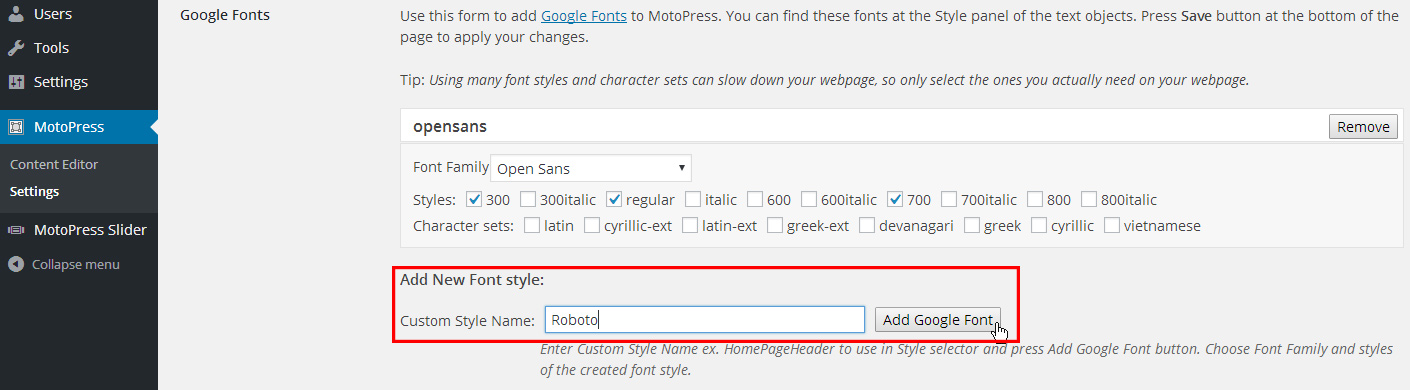Viewport: 1410px width, 390px height.
Task: Enable the greek-ext character set
Action: [x=776, y=225]
